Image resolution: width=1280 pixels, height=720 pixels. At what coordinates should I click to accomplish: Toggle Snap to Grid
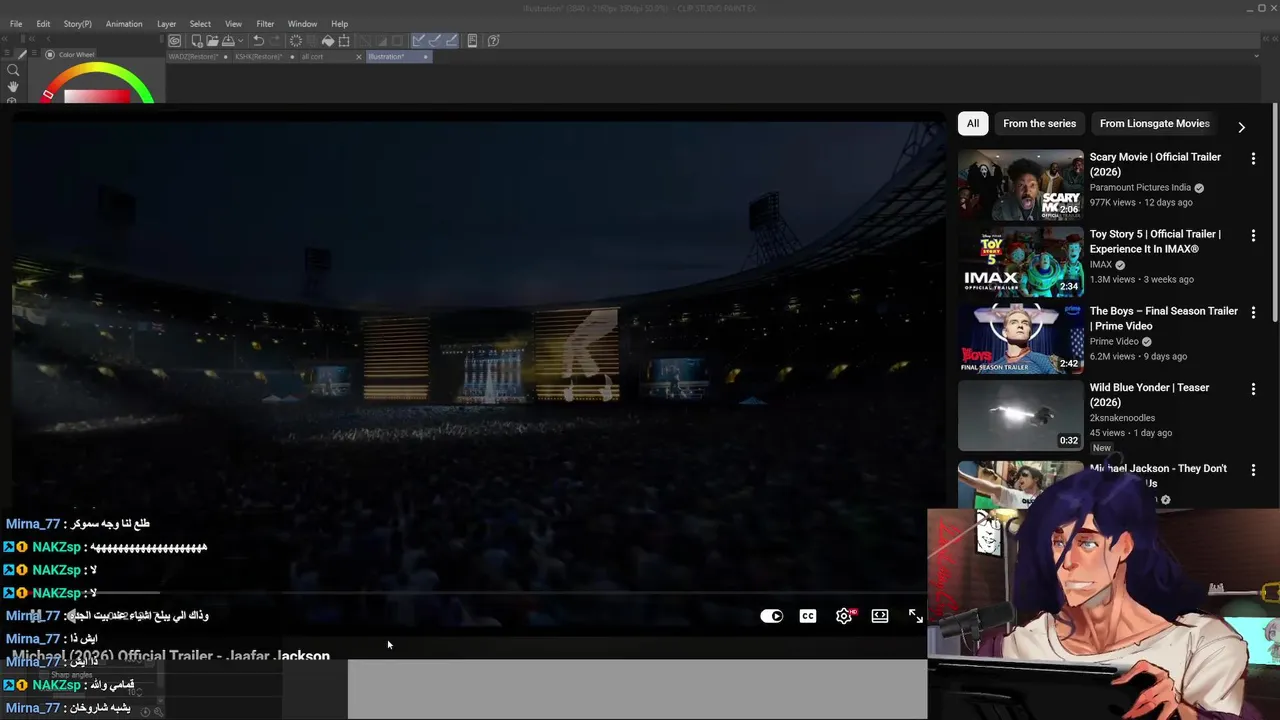[451, 41]
